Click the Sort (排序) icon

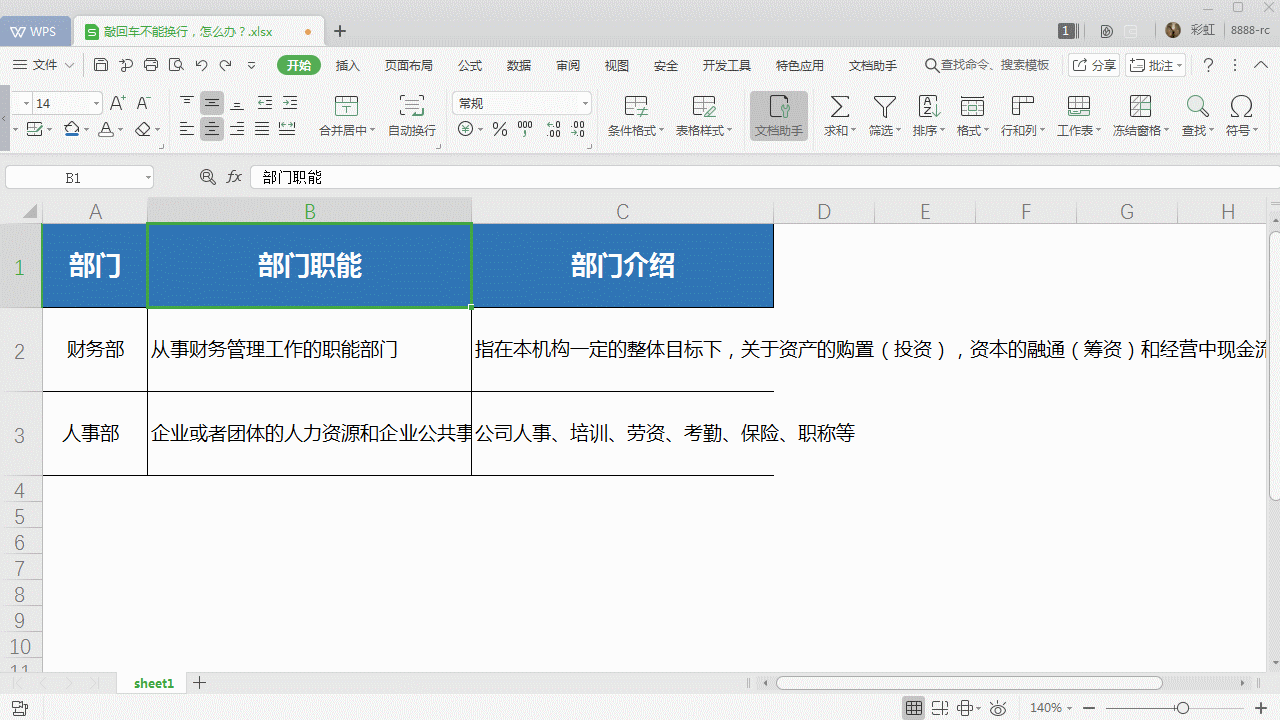click(x=928, y=116)
